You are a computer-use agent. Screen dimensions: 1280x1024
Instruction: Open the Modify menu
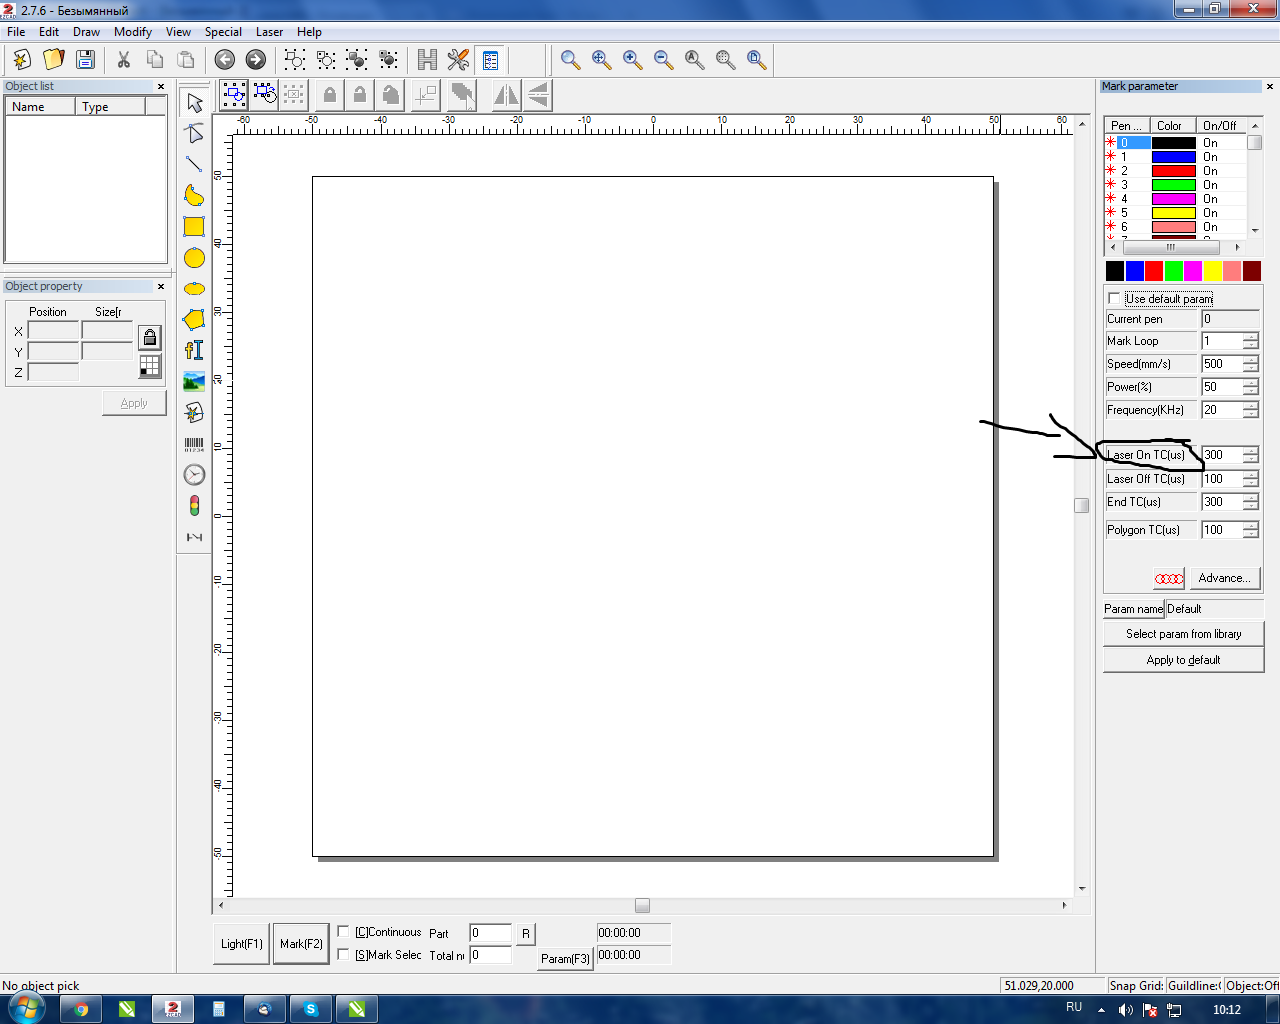point(133,32)
